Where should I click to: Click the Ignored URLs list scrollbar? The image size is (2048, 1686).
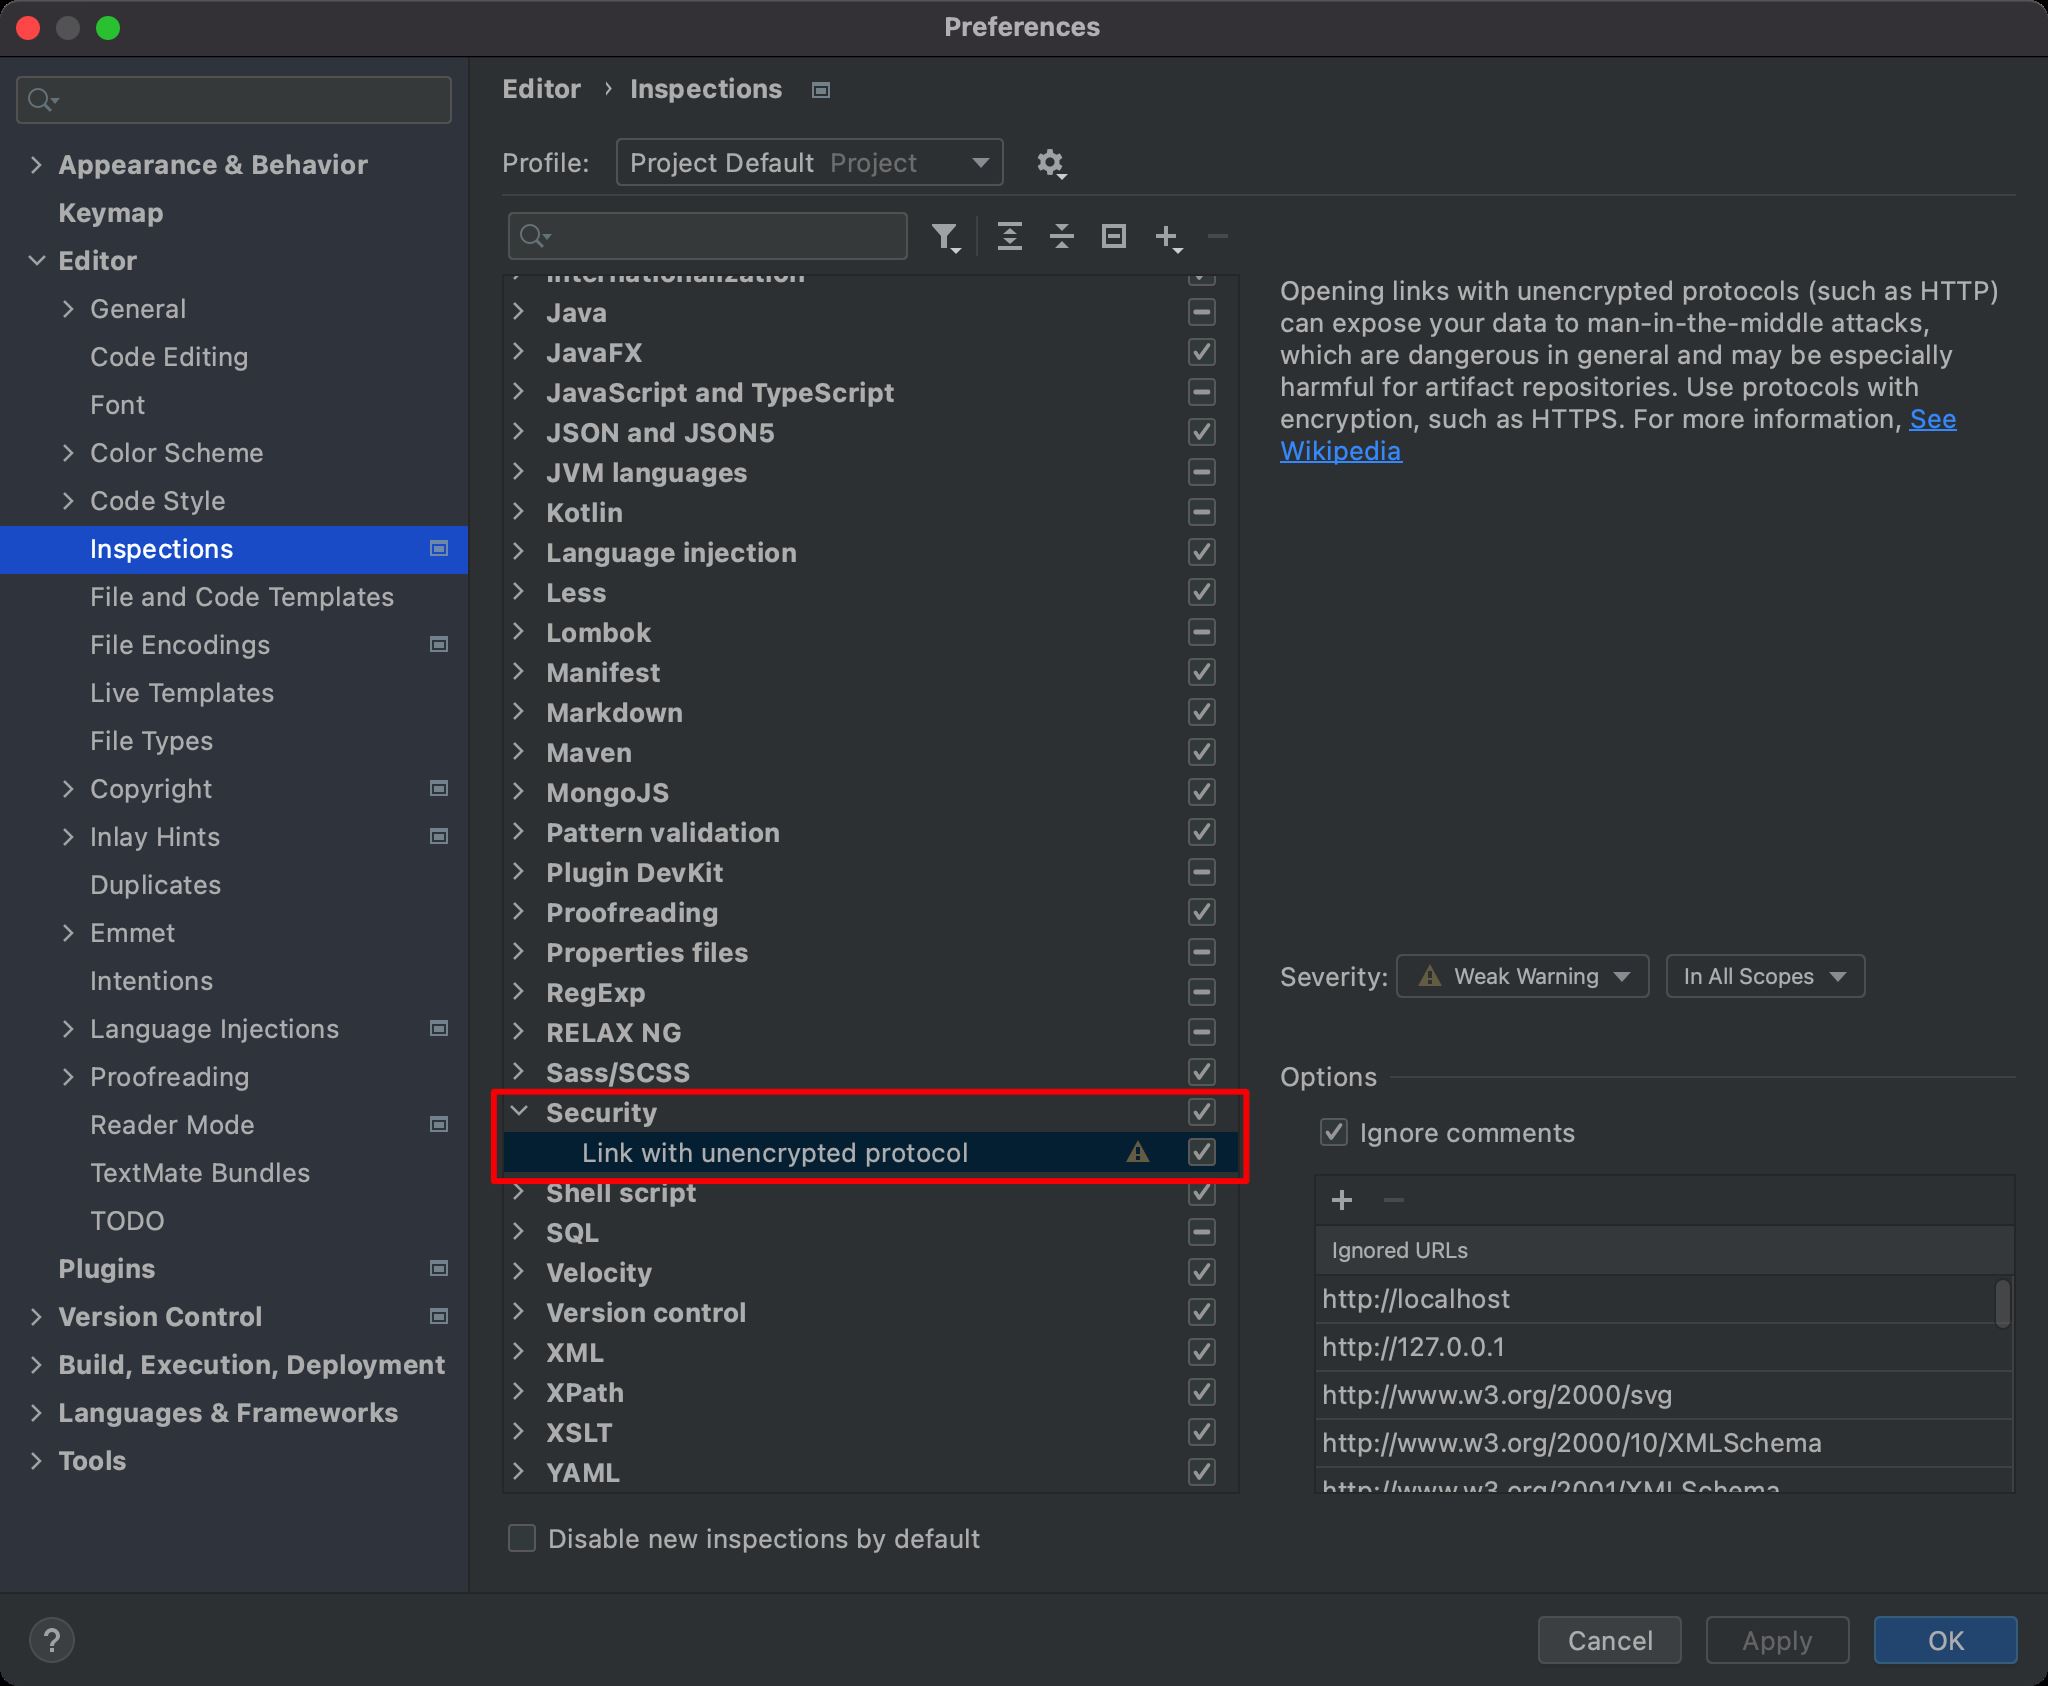tap(2002, 1303)
